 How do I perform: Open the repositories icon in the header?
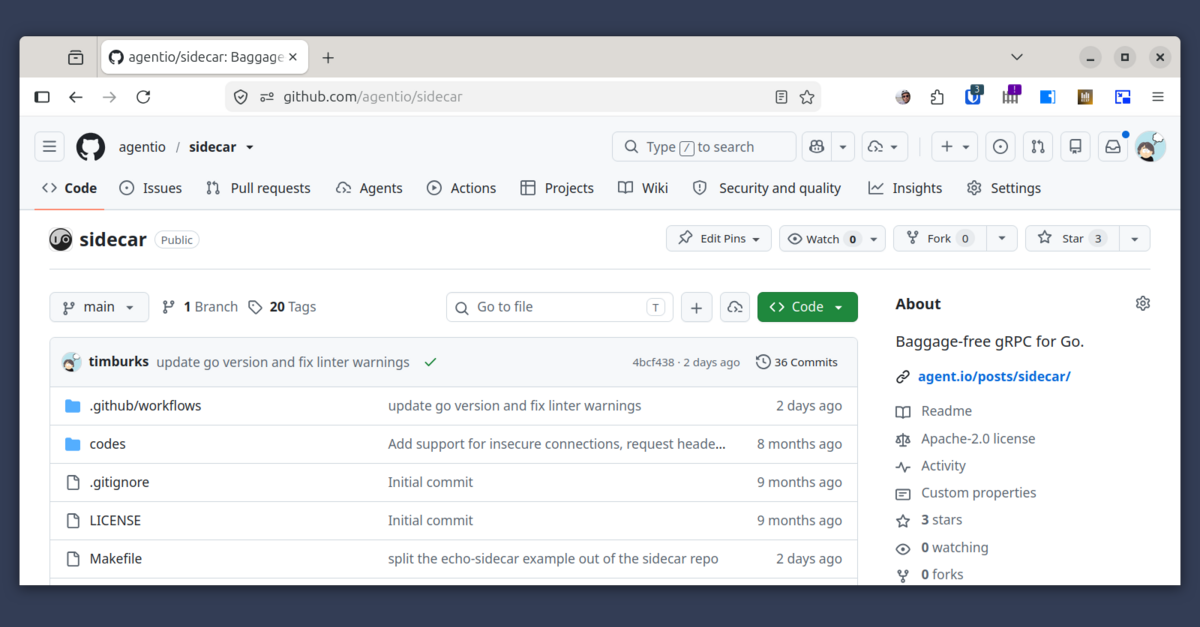pos(1075,147)
